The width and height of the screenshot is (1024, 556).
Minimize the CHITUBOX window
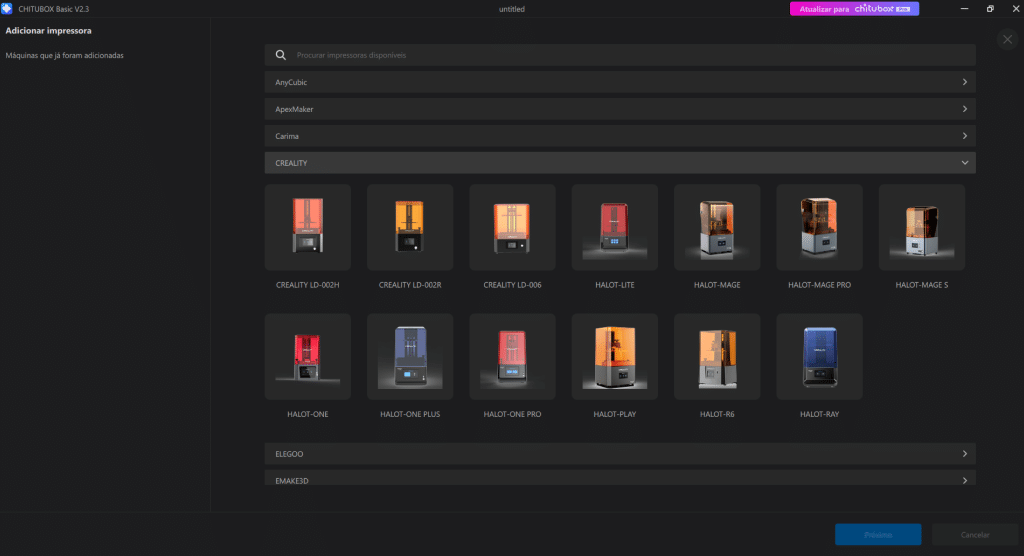coord(964,8)
